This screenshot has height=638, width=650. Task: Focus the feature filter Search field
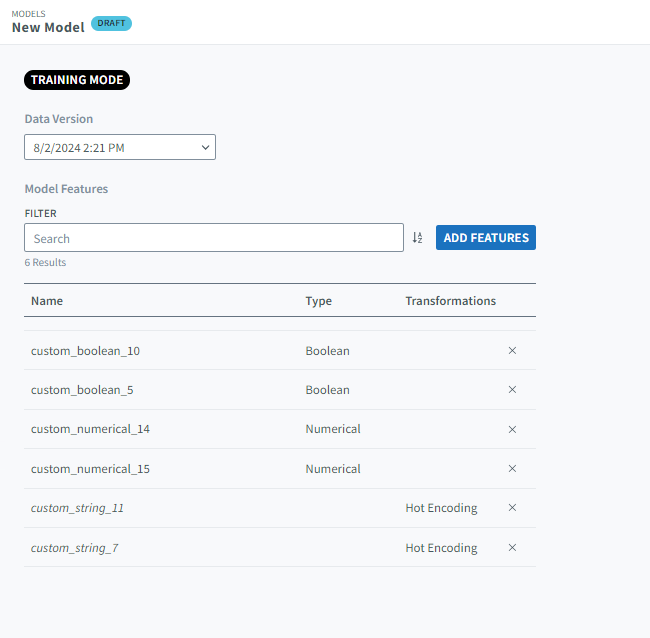click(x=214, y=238)
